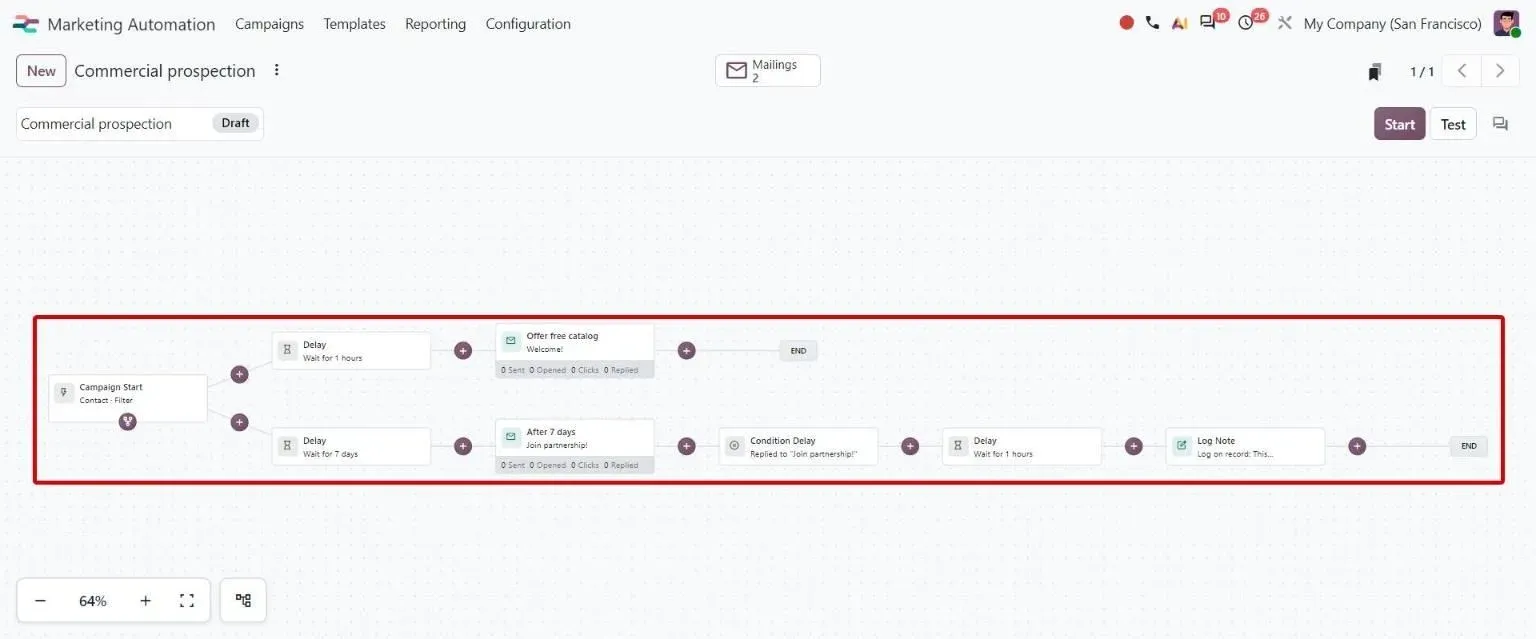Open activities clock icon with badge 26
Screen dimensions: 1536x639
click(1245, 23)
